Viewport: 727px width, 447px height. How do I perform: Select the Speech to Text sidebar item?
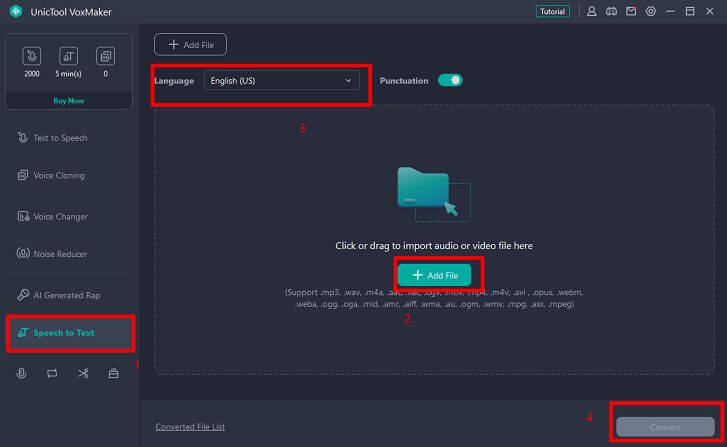pos(70,332)
